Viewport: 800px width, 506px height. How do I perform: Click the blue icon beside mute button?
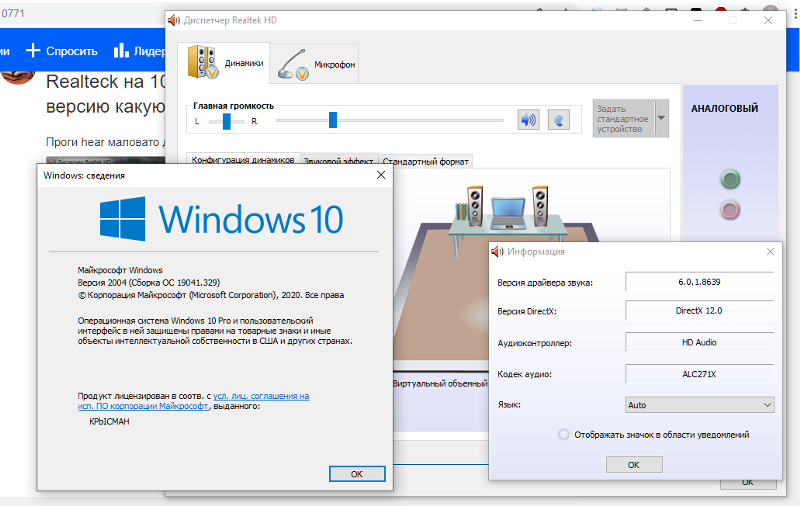(559, 120)
